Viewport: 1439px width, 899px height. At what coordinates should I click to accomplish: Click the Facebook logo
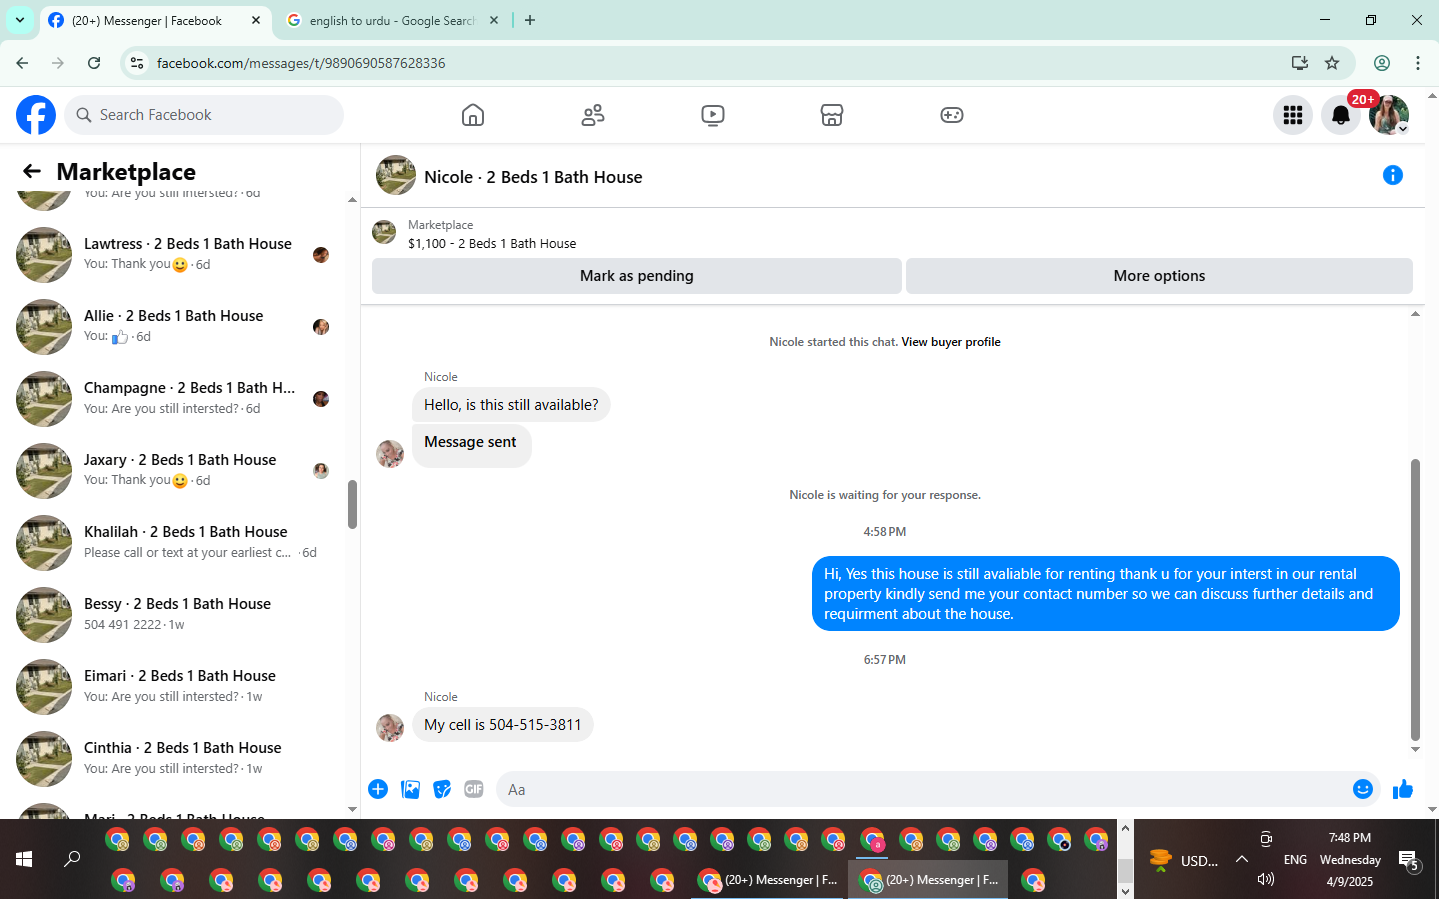36,115
